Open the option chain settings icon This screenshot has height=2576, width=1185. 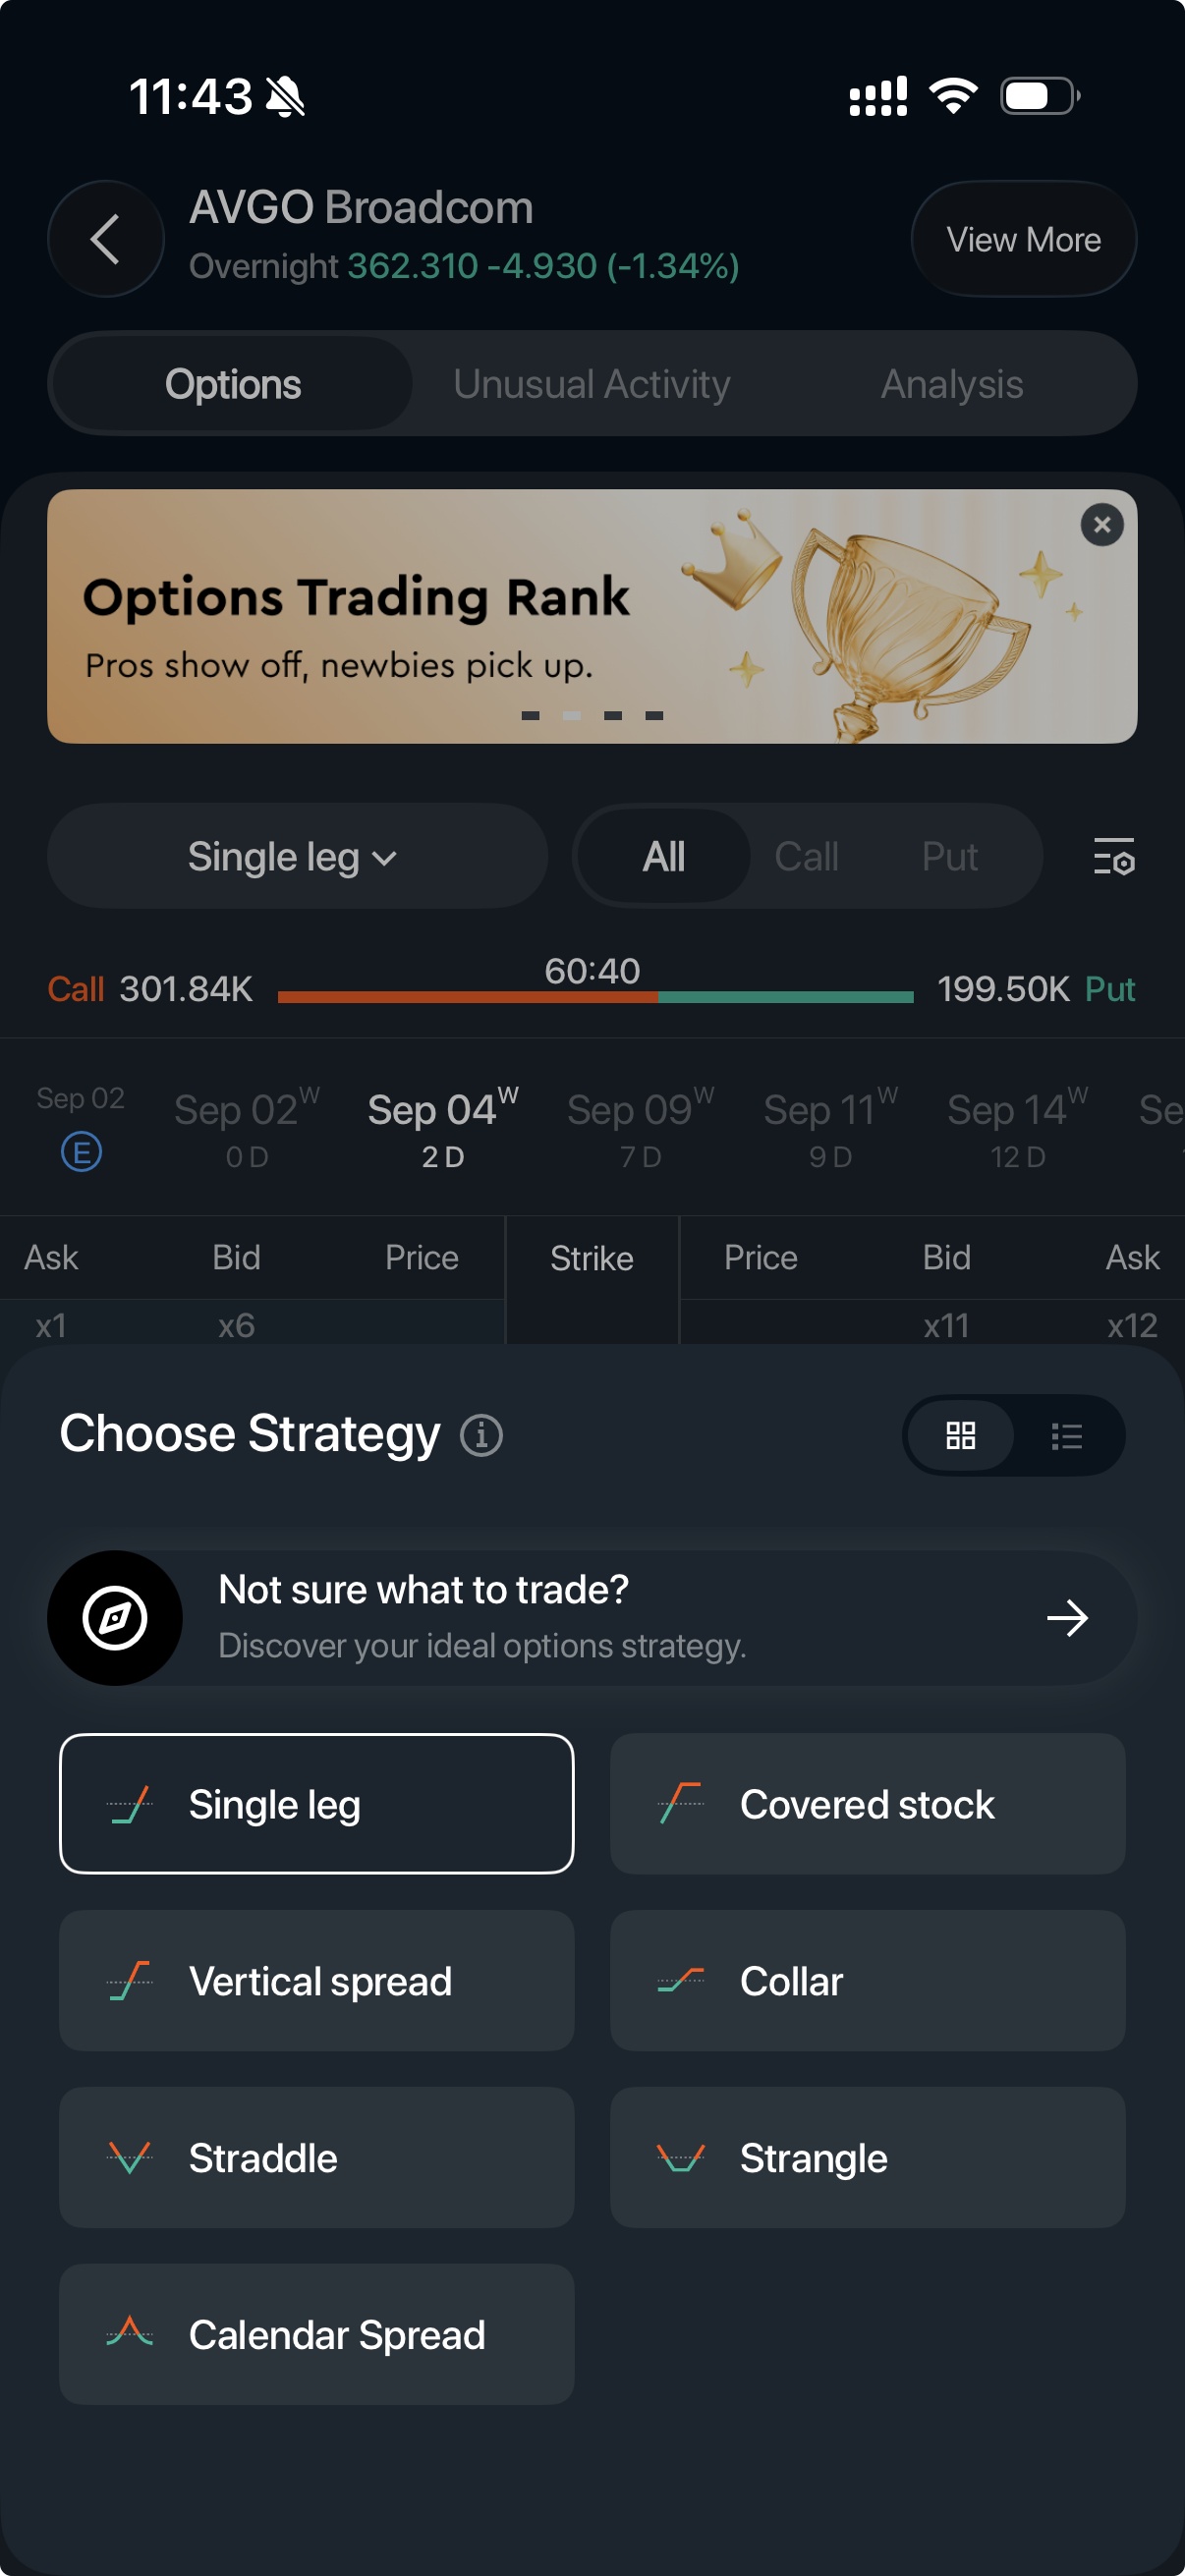[x=1113, y=857]
